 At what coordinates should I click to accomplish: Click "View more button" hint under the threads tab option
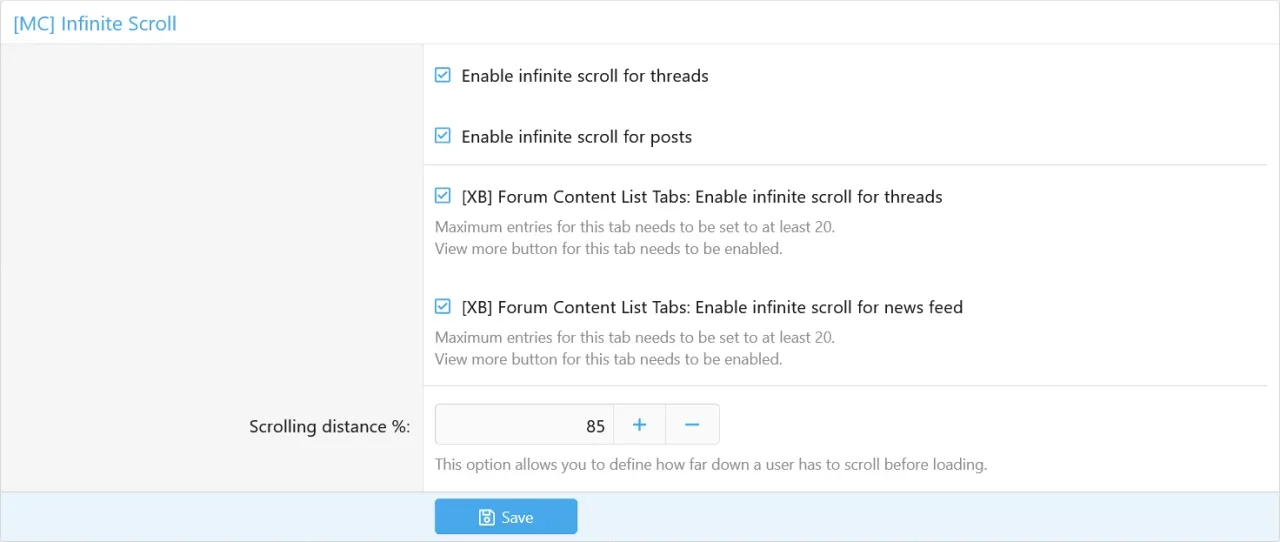608,249
